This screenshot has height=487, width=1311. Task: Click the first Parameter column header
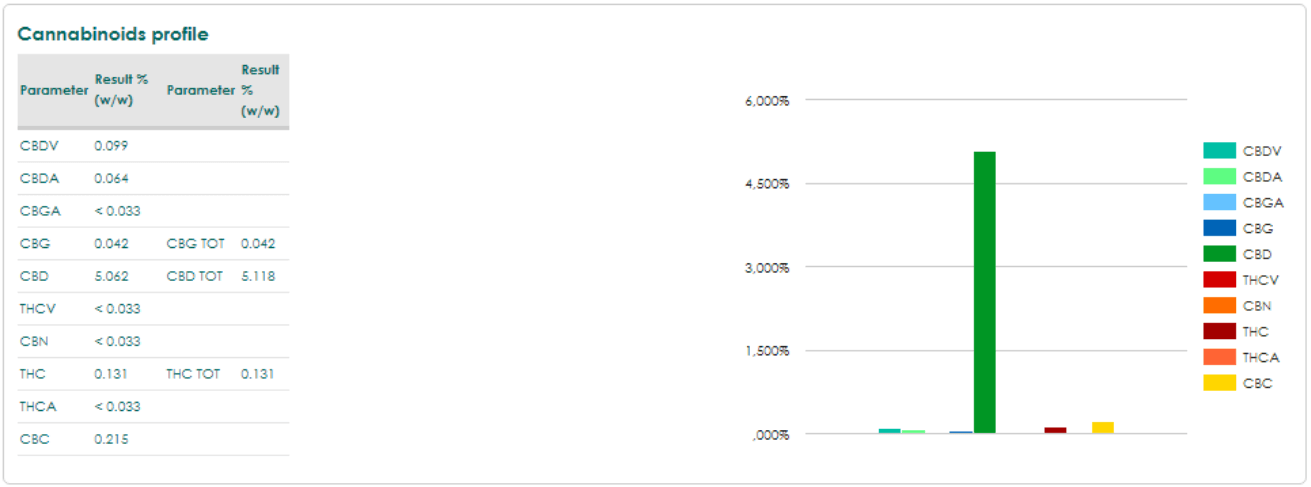[x=54, y=90]
